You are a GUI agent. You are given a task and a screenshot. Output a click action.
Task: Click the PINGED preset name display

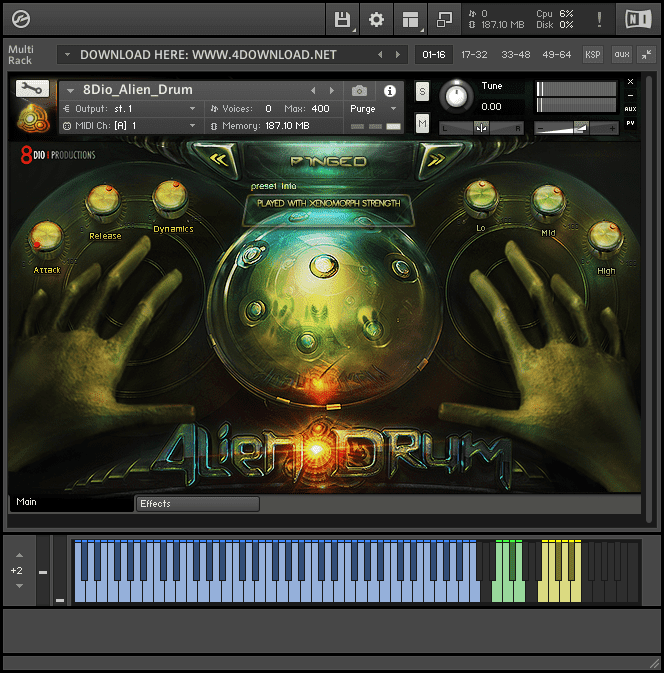tap(329, 161)
